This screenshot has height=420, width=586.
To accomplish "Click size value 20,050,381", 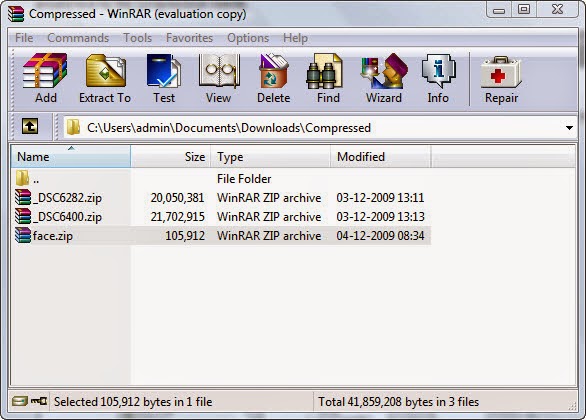I will tap(178, 198).
